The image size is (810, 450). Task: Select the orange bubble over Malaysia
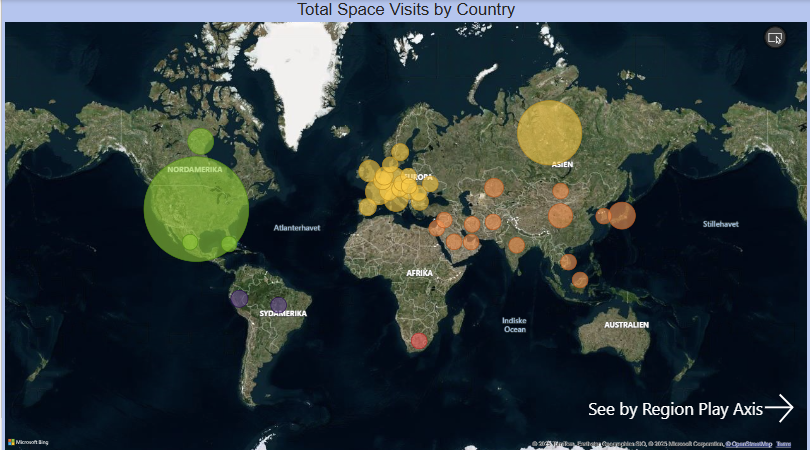coord(580,280)
